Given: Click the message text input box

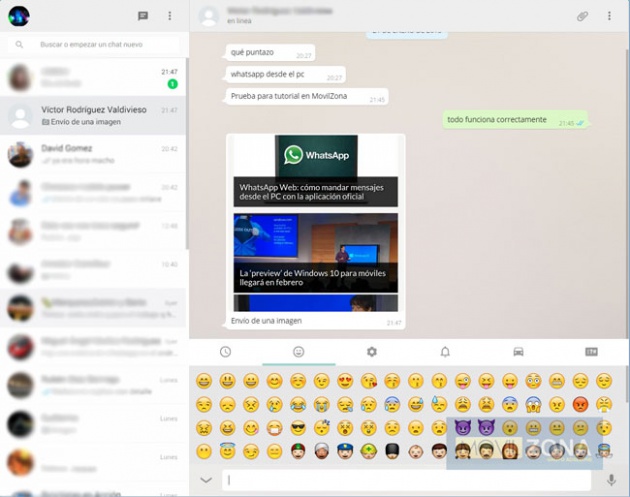Looking at the screenshot, I should pos(408,480).
